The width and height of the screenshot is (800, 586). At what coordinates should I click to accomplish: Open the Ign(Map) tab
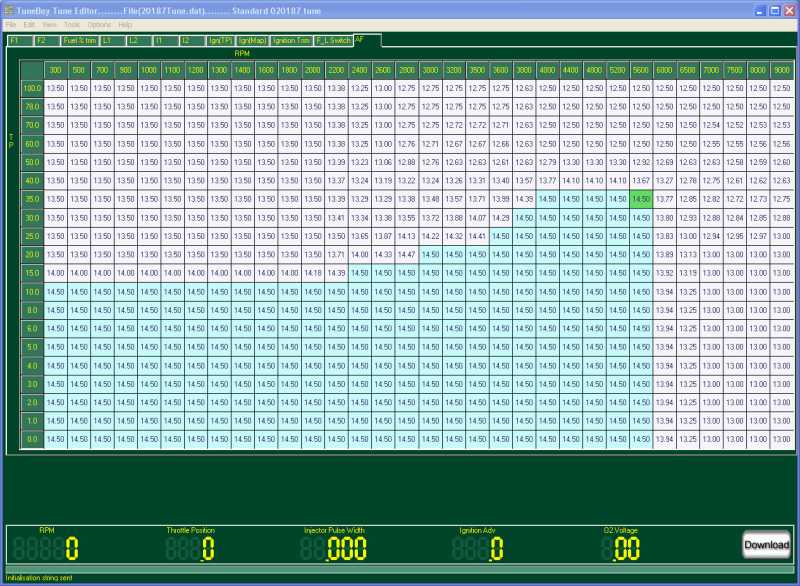[x=253, y=40]
